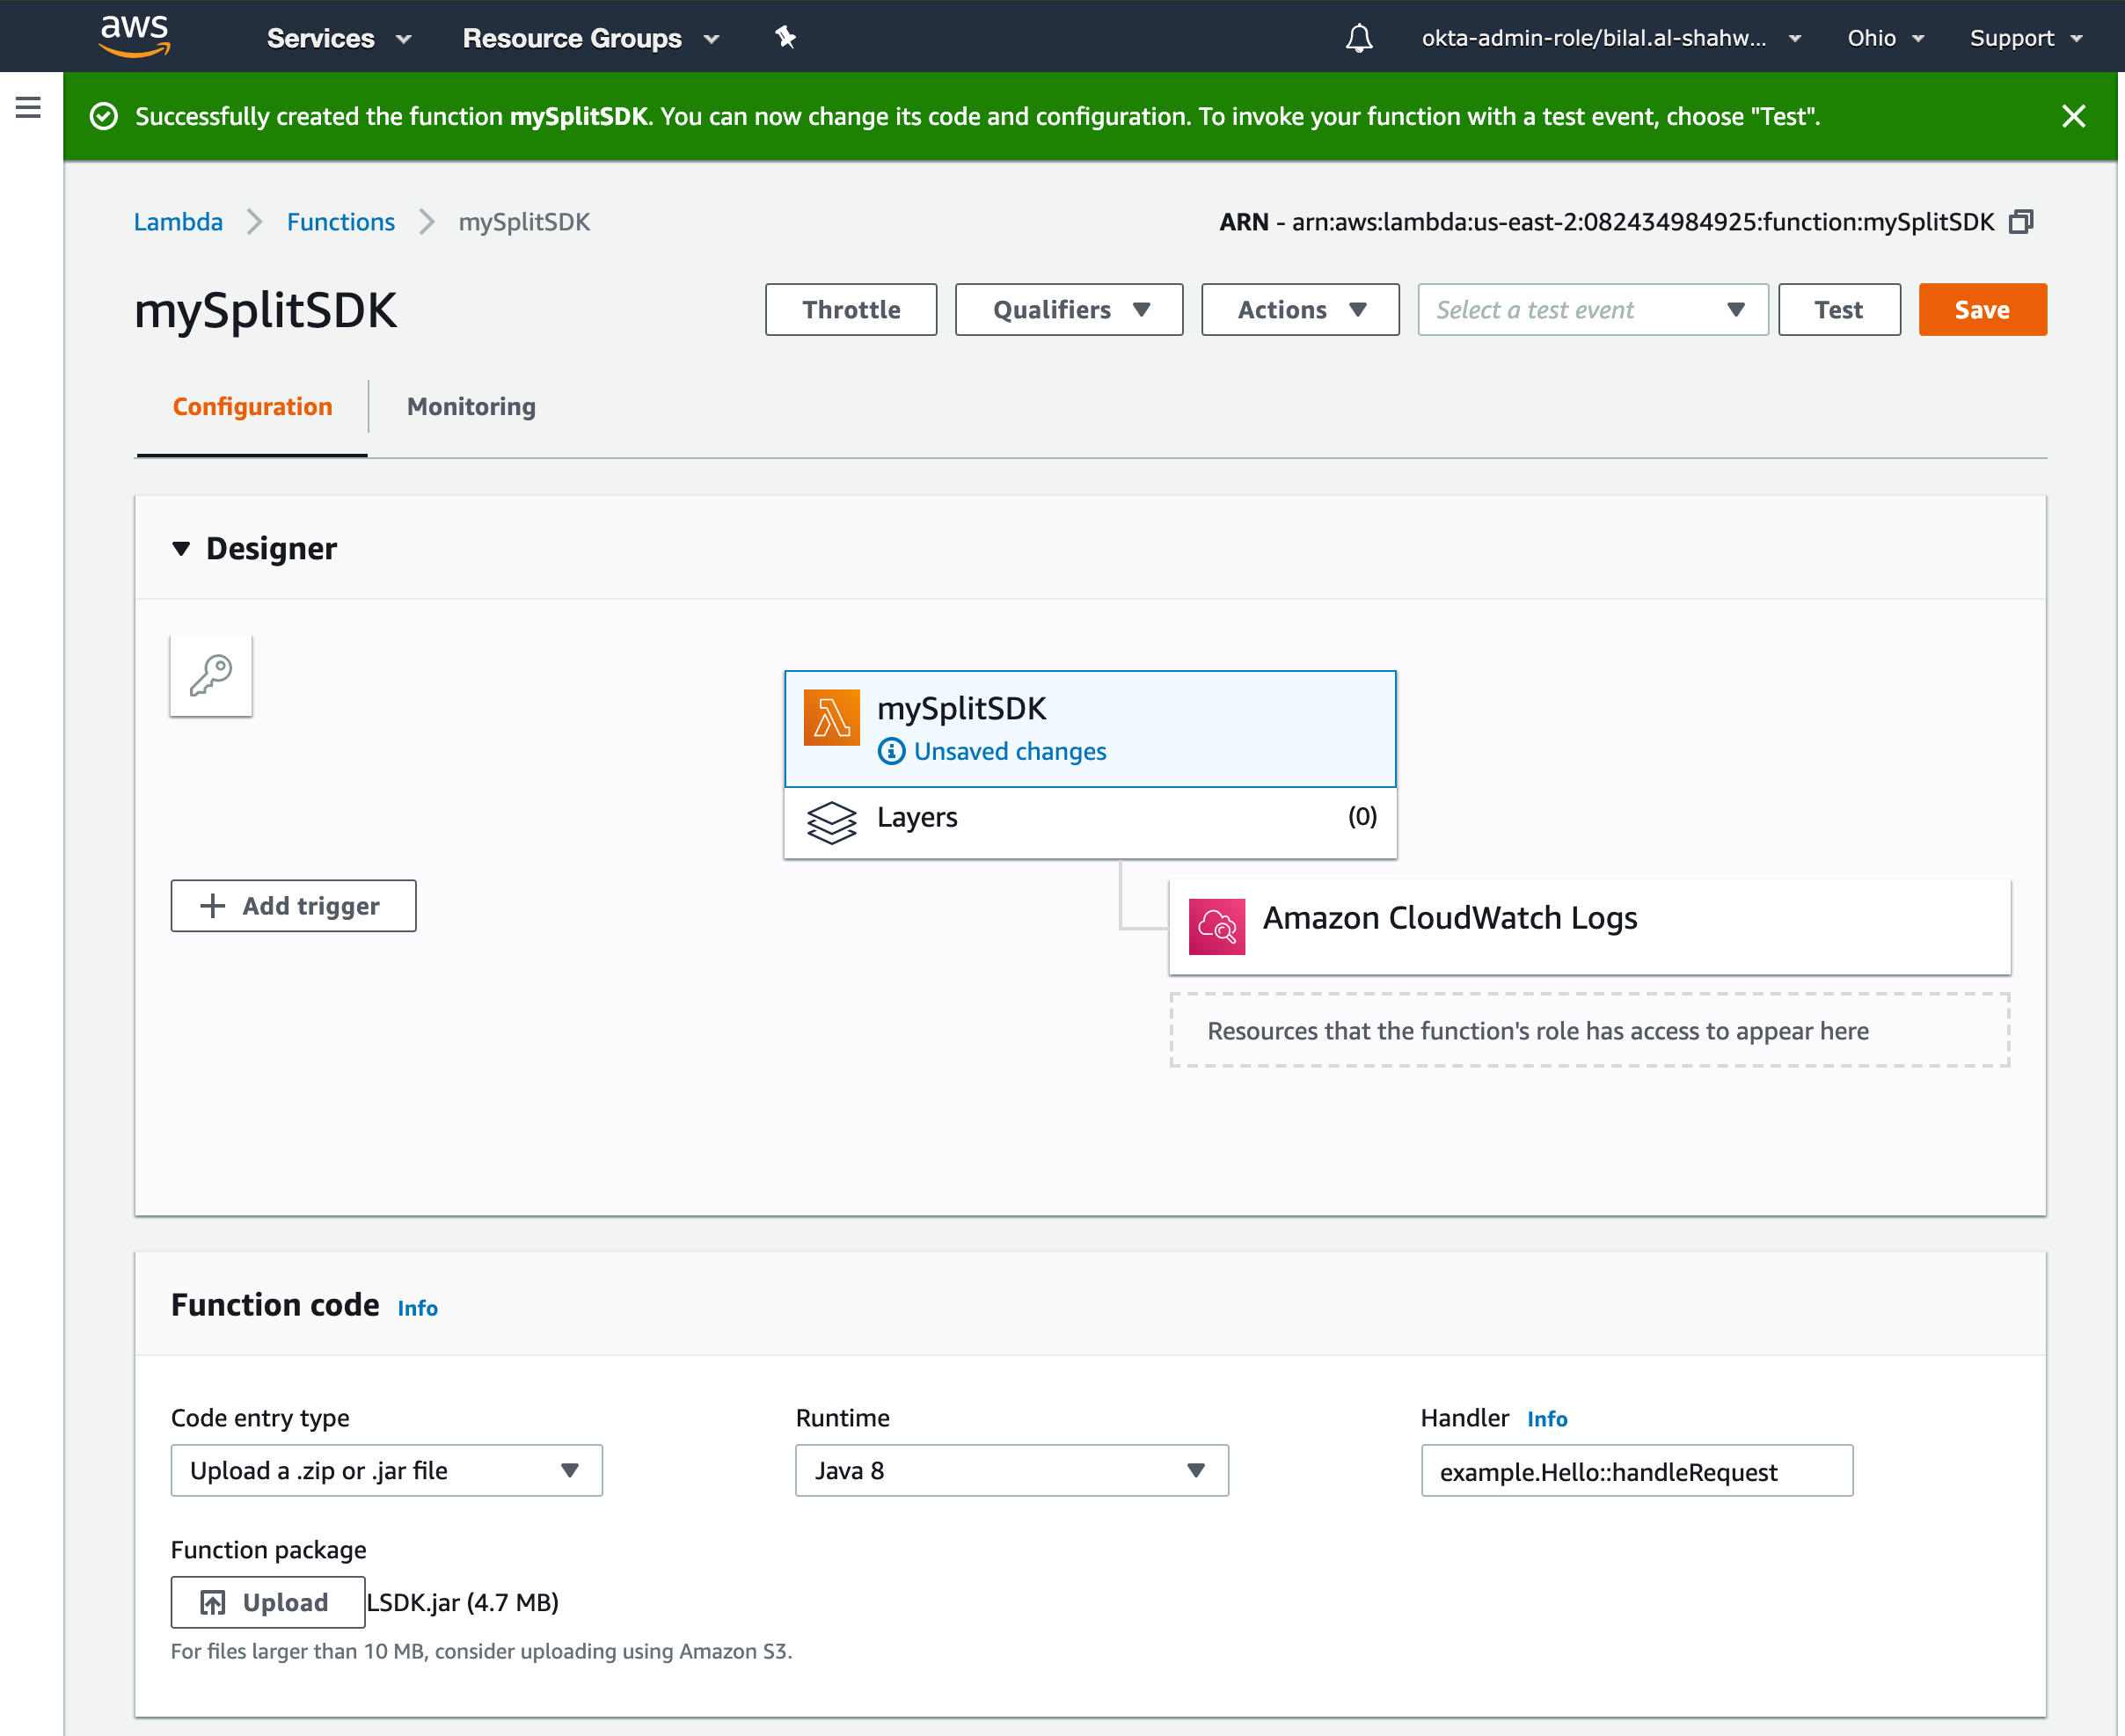Click the Handler input field

[x=1636, y=1471]
